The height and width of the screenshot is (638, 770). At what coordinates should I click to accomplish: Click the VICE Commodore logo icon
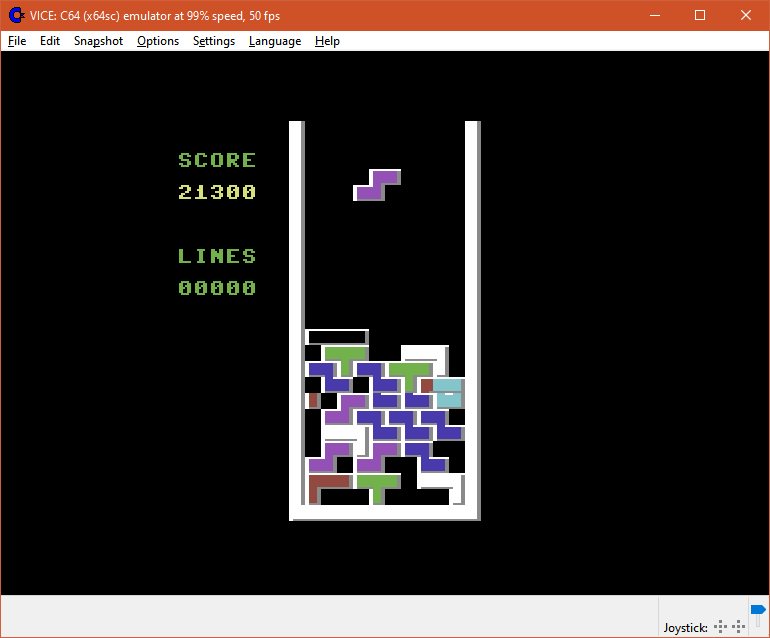click(17, 16)
